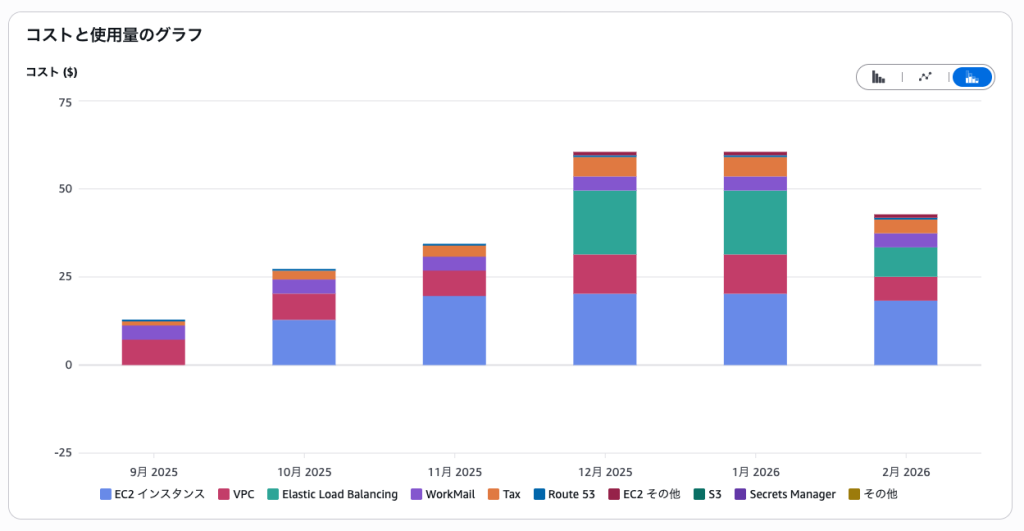This screenshot has width=1024, height=531.
Task: Click the EC2 segment of 10月 2025 bar
Action: tap(304, 342)
